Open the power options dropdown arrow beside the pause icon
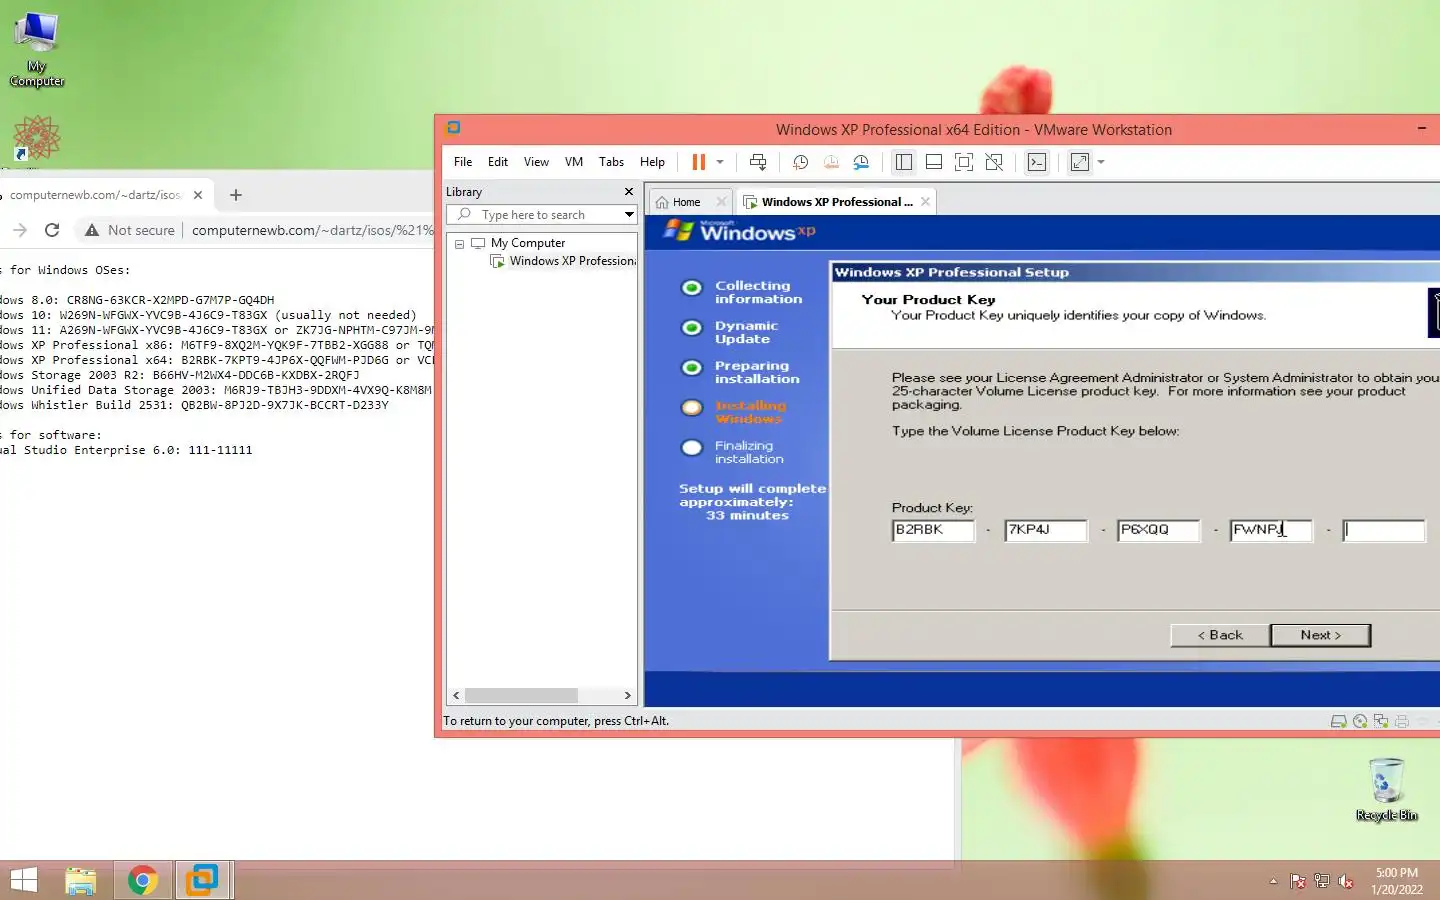Viewport: 1440px width, 900px height. 720,162
